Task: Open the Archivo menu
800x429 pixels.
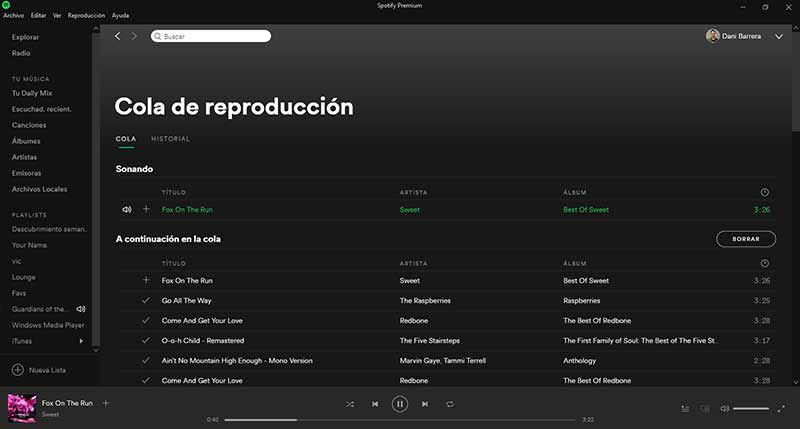Action: click(x=13, y=15)
